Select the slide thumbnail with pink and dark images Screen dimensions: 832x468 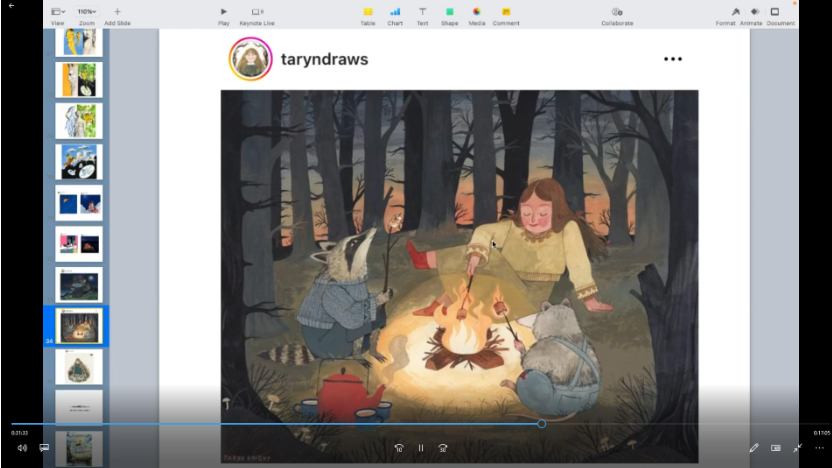[x=79, y=244]
